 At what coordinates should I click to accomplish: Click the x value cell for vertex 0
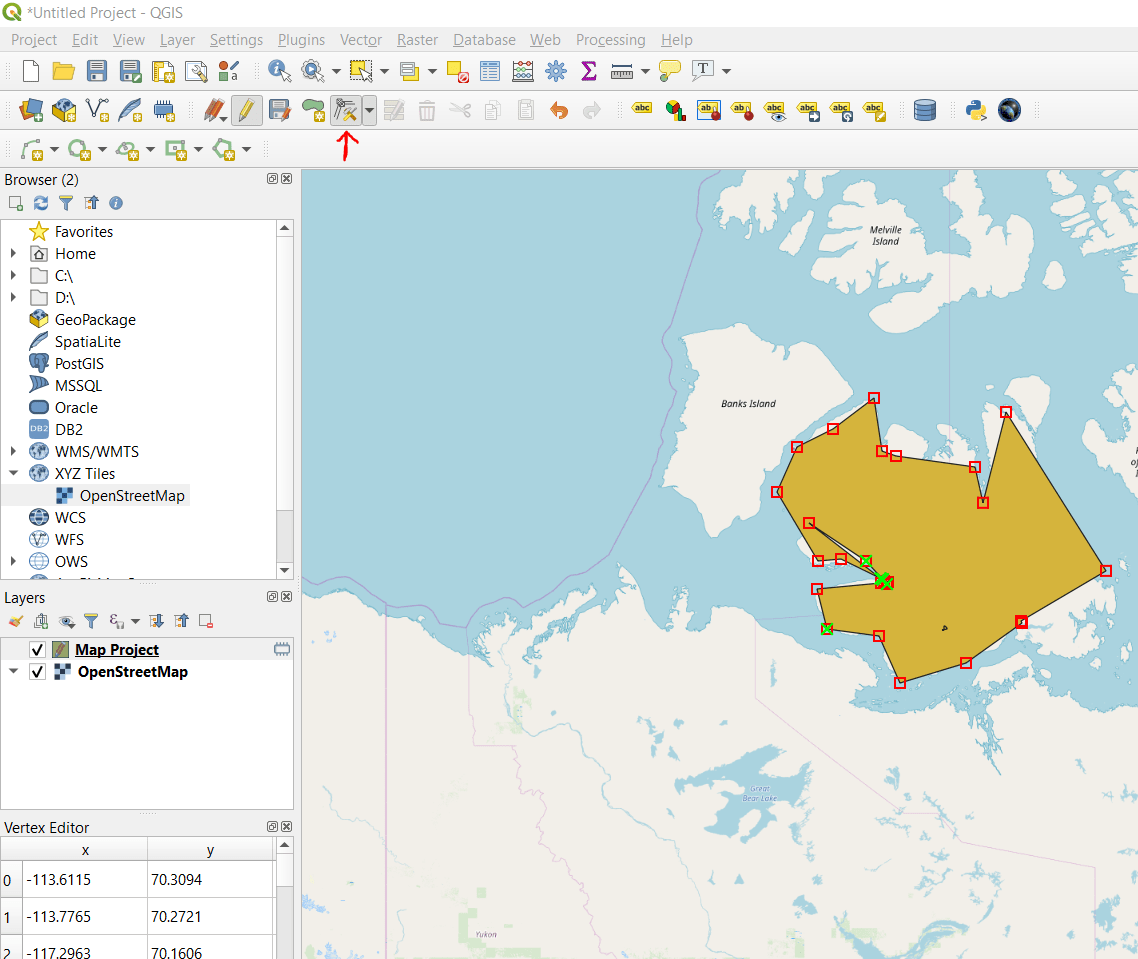84,880
